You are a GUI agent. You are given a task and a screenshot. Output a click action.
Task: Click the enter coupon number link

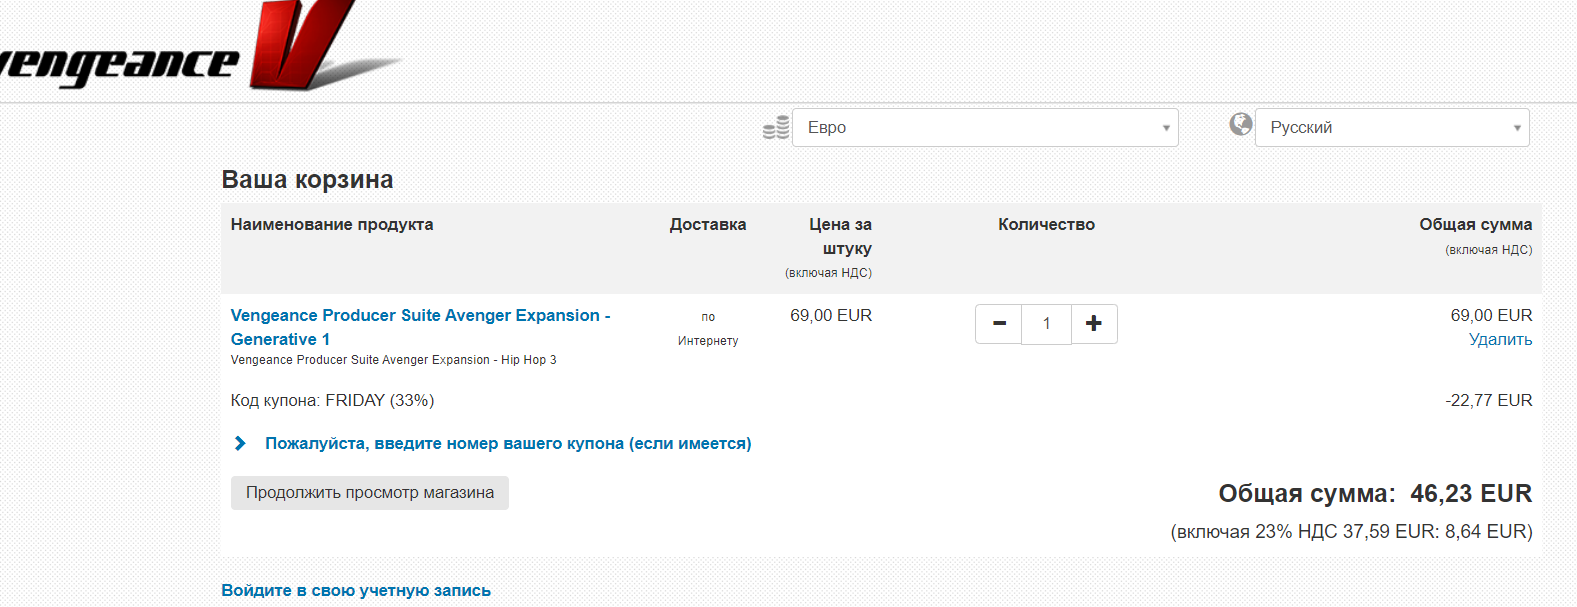click(x=508, y=443)
